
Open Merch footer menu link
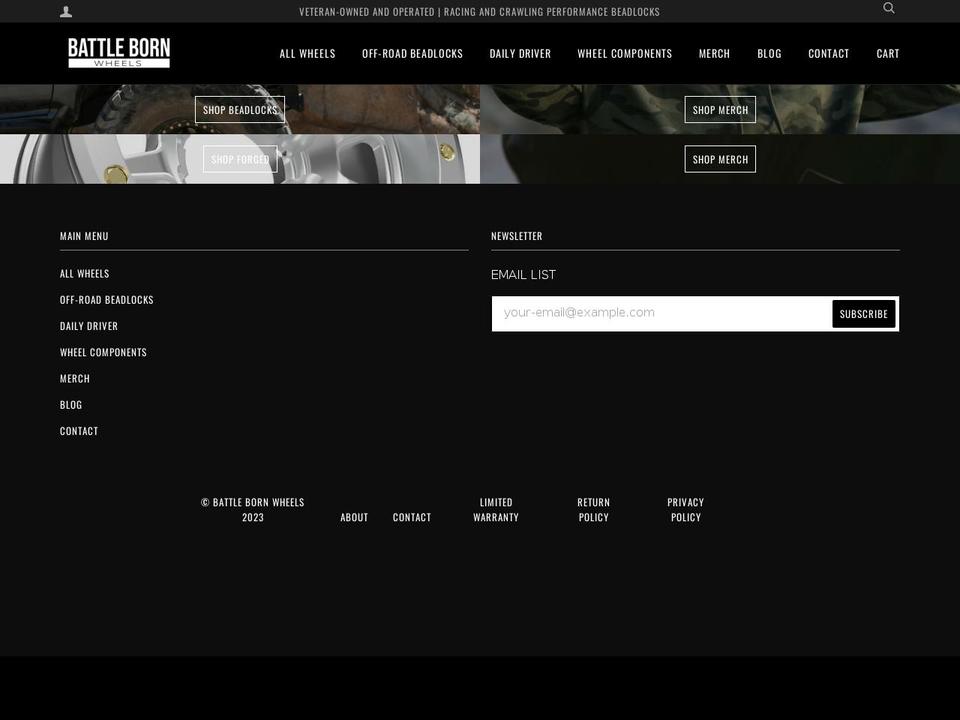point(75,379)
